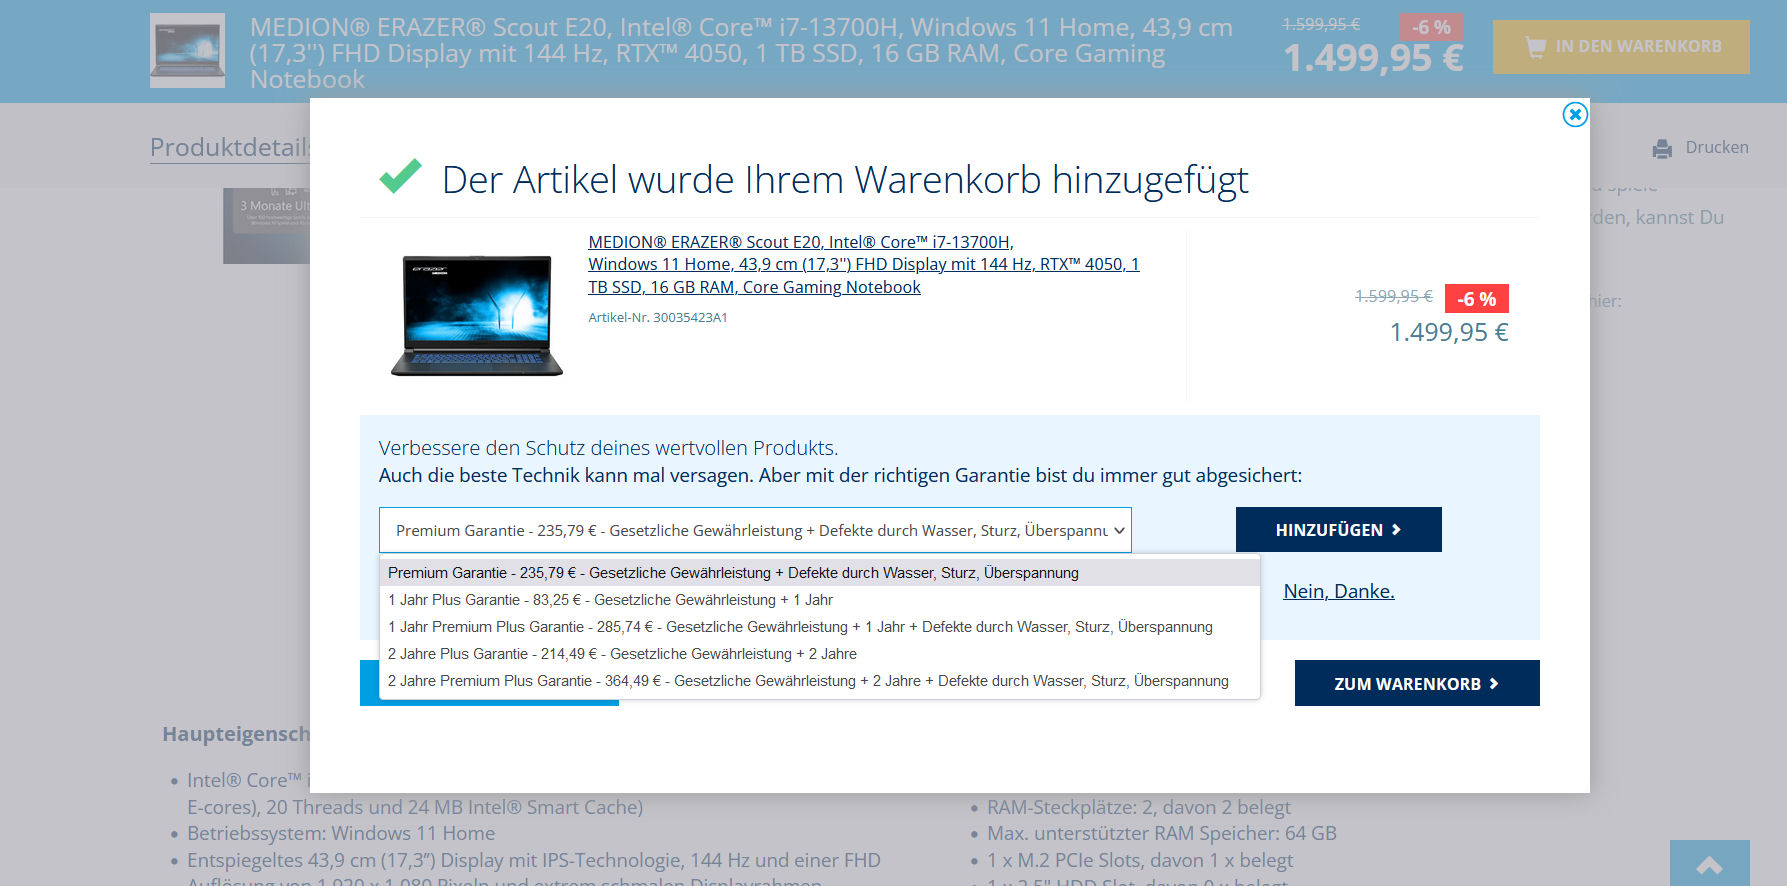Select Premium Garantie 235,79 € option

819,573
